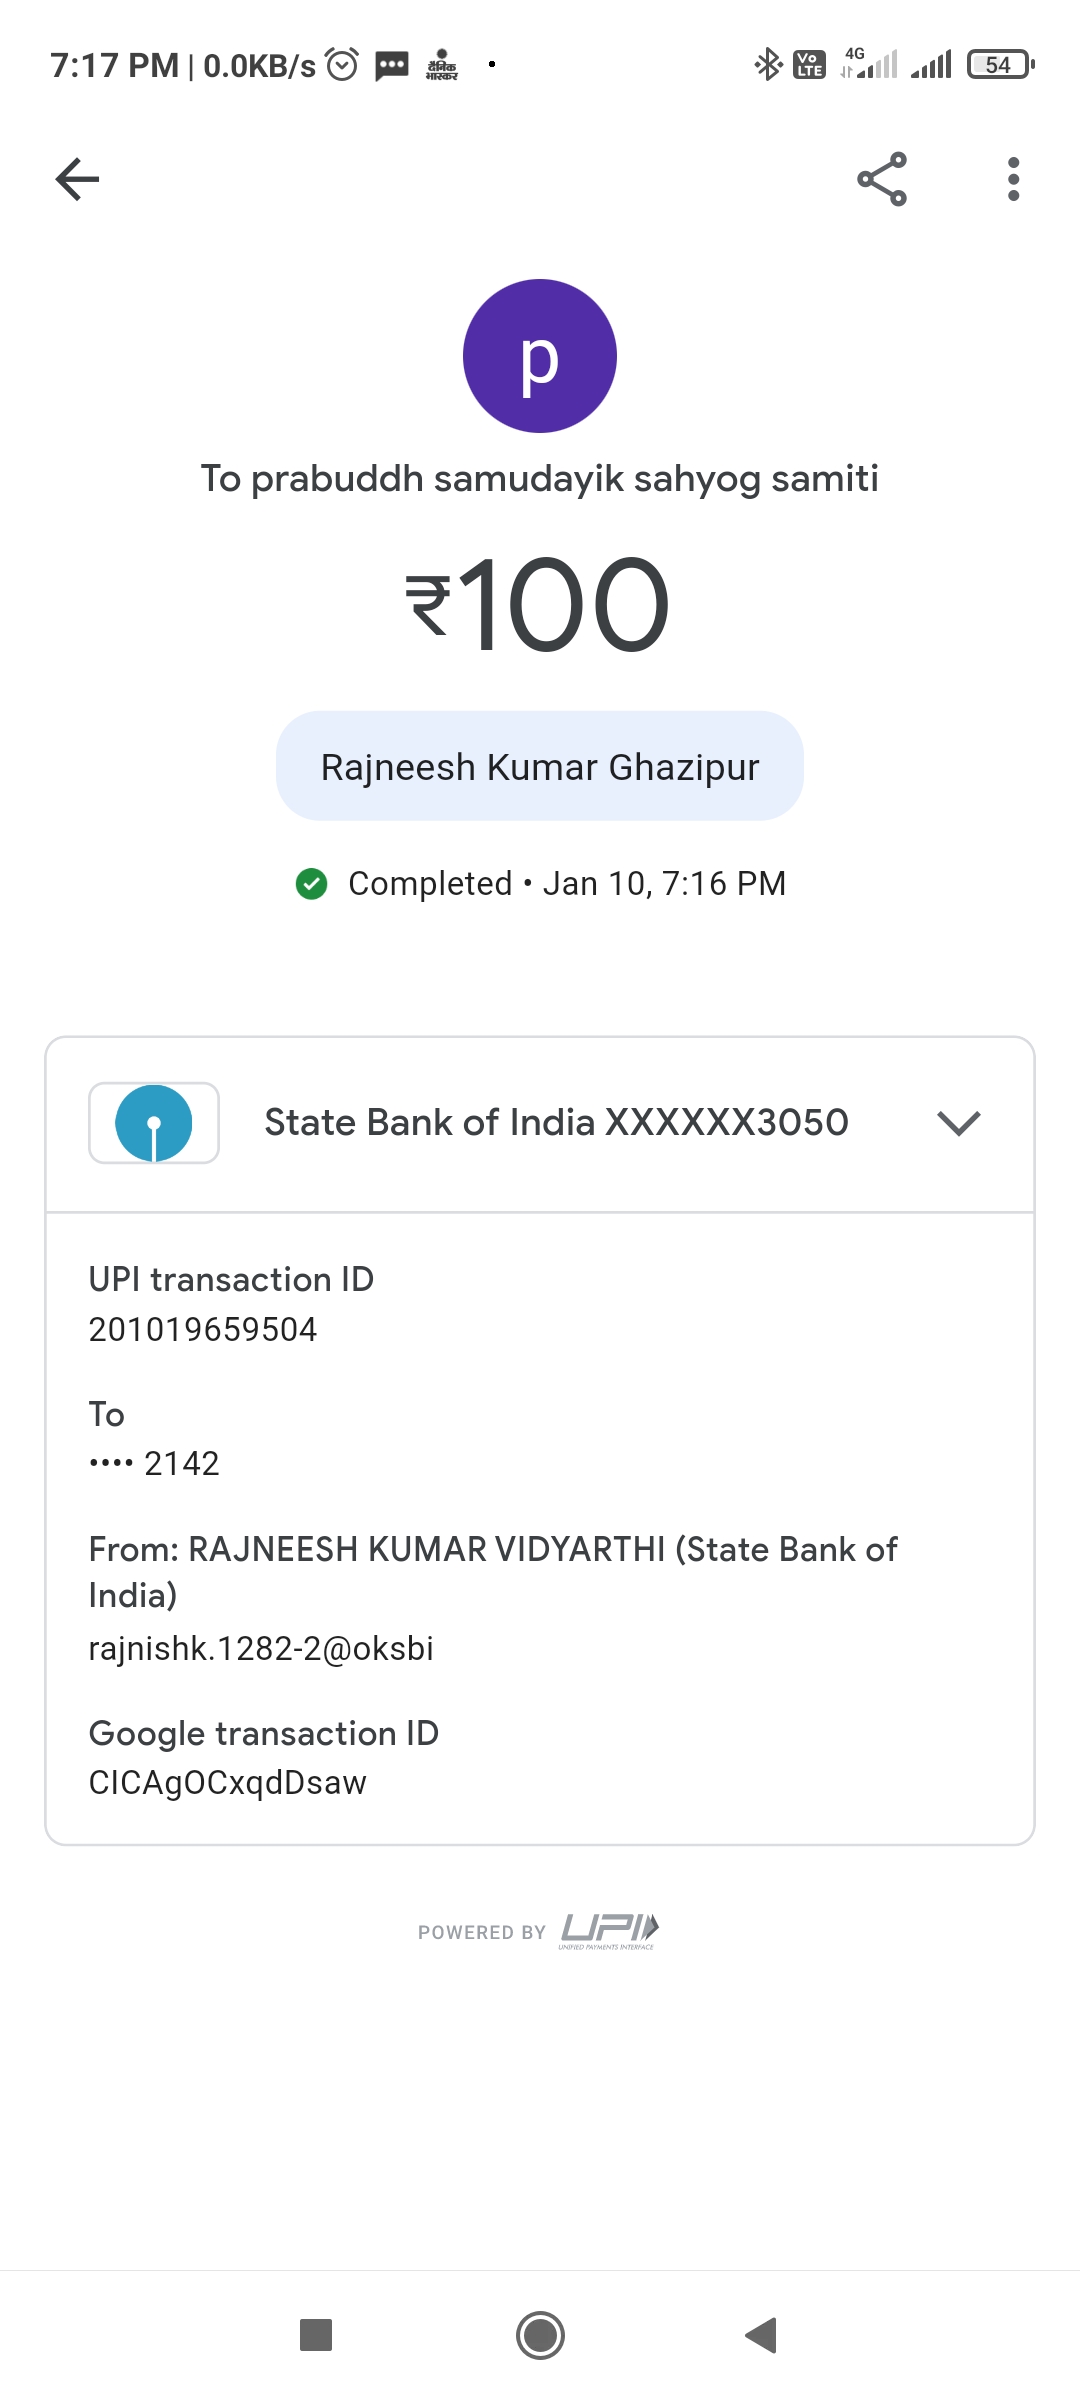This screenshot has width=1080, height=2400.
Task: Tap the State Bank of India logo
Action: [154, 1123]
